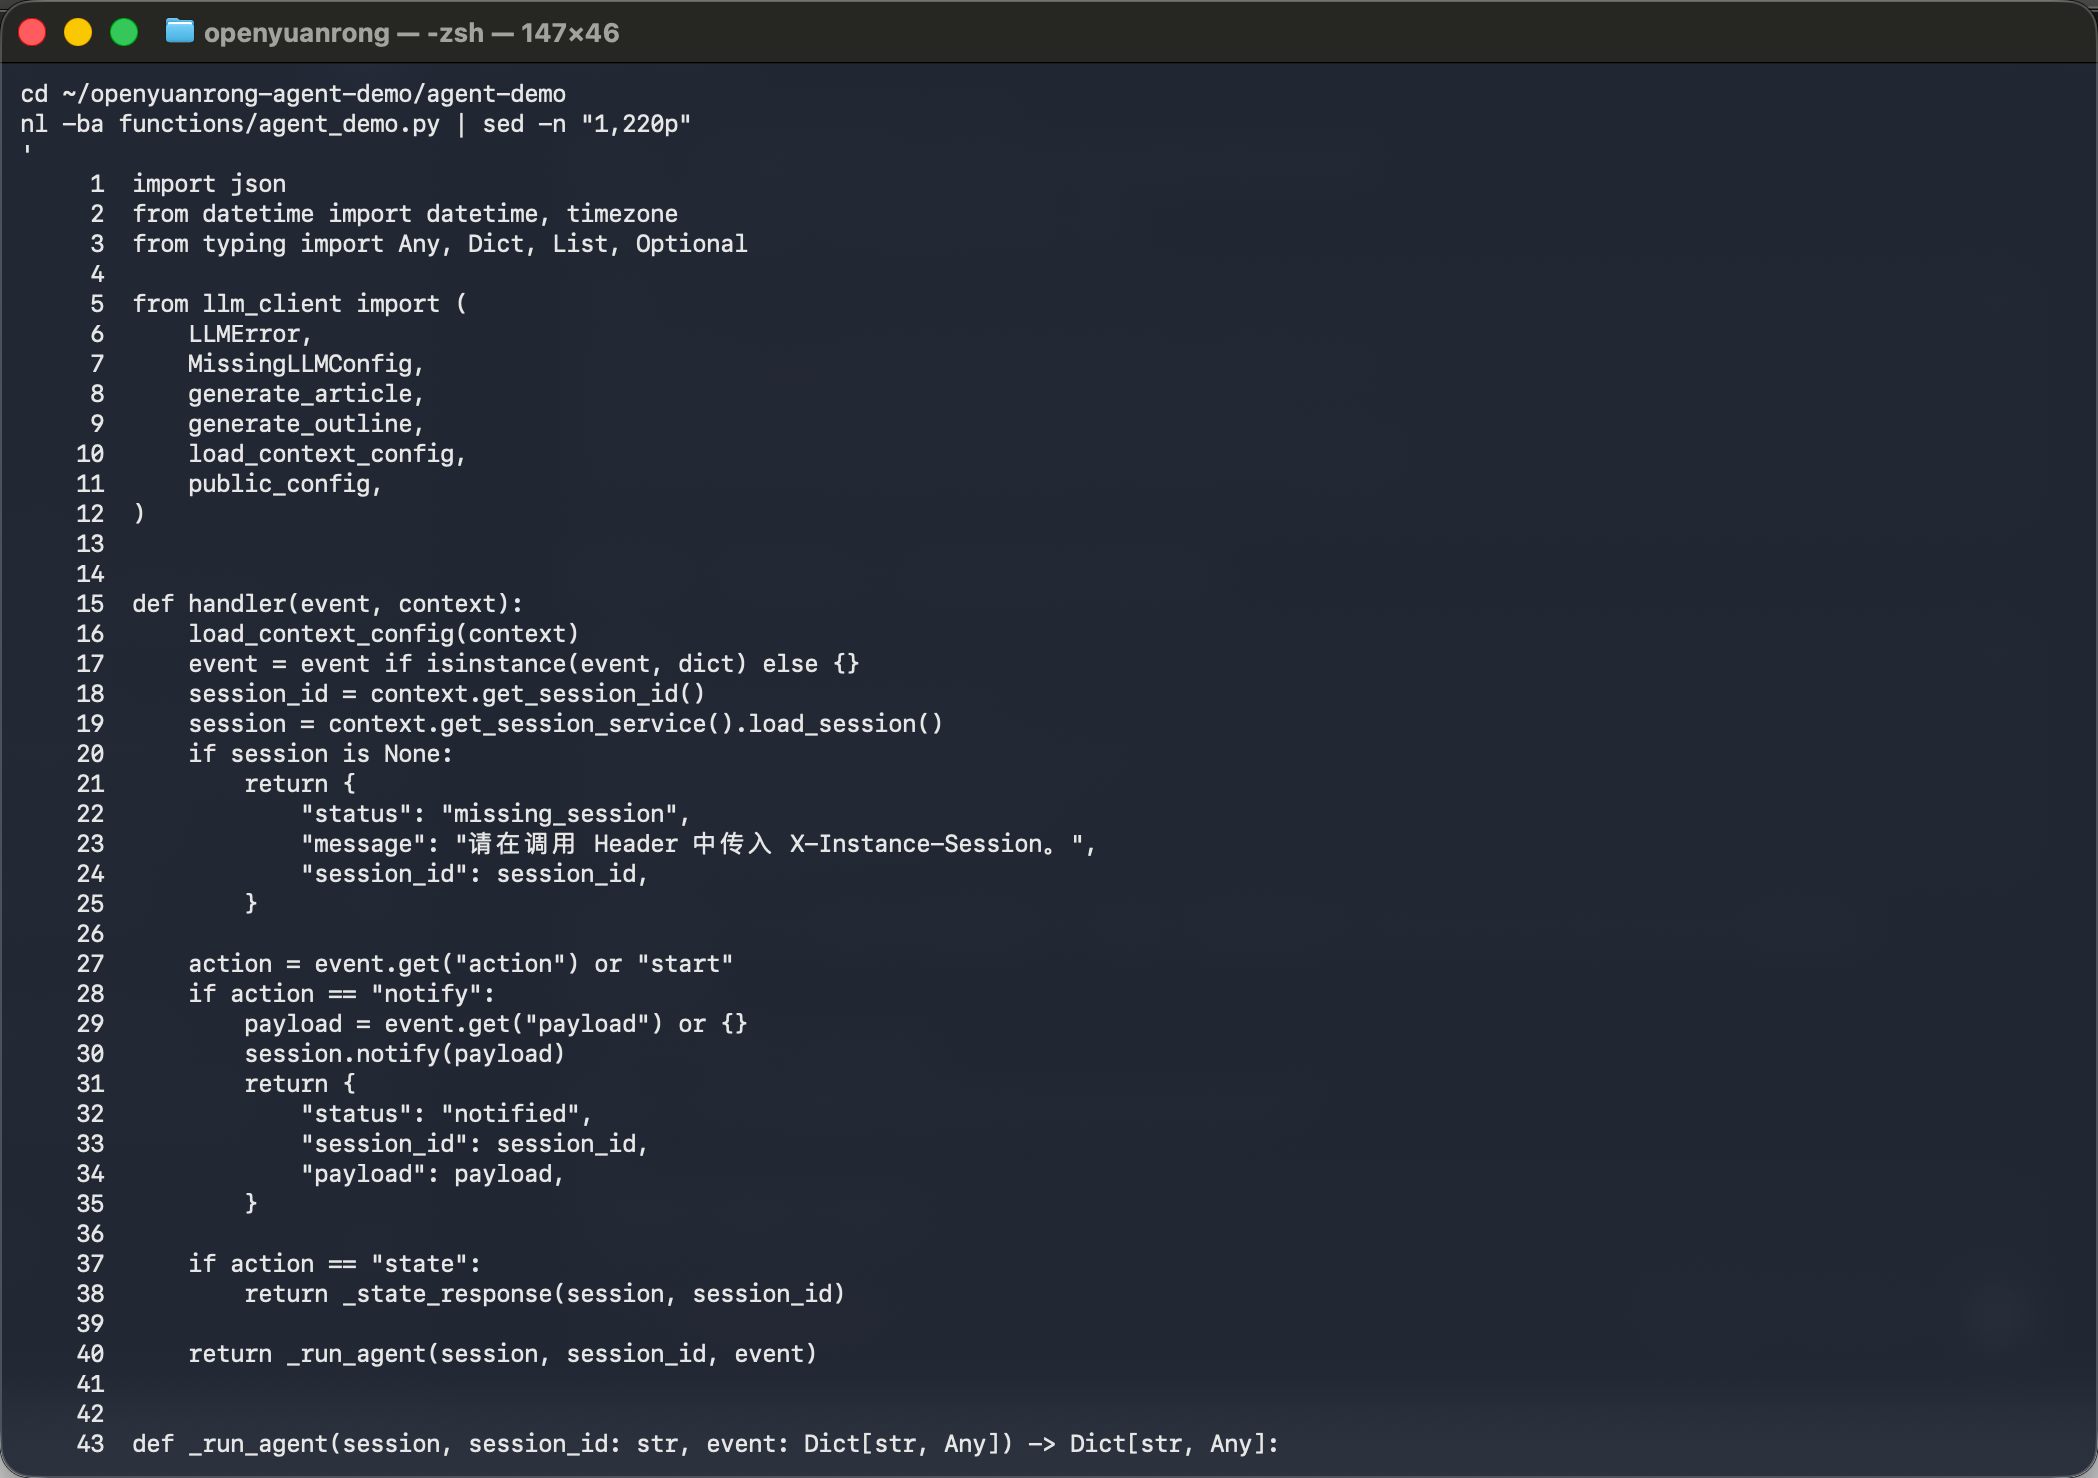Screen dimensions: 2098x1478
Task: Click '"status": "missing_session",' line
Action: (x=496, y=814)
